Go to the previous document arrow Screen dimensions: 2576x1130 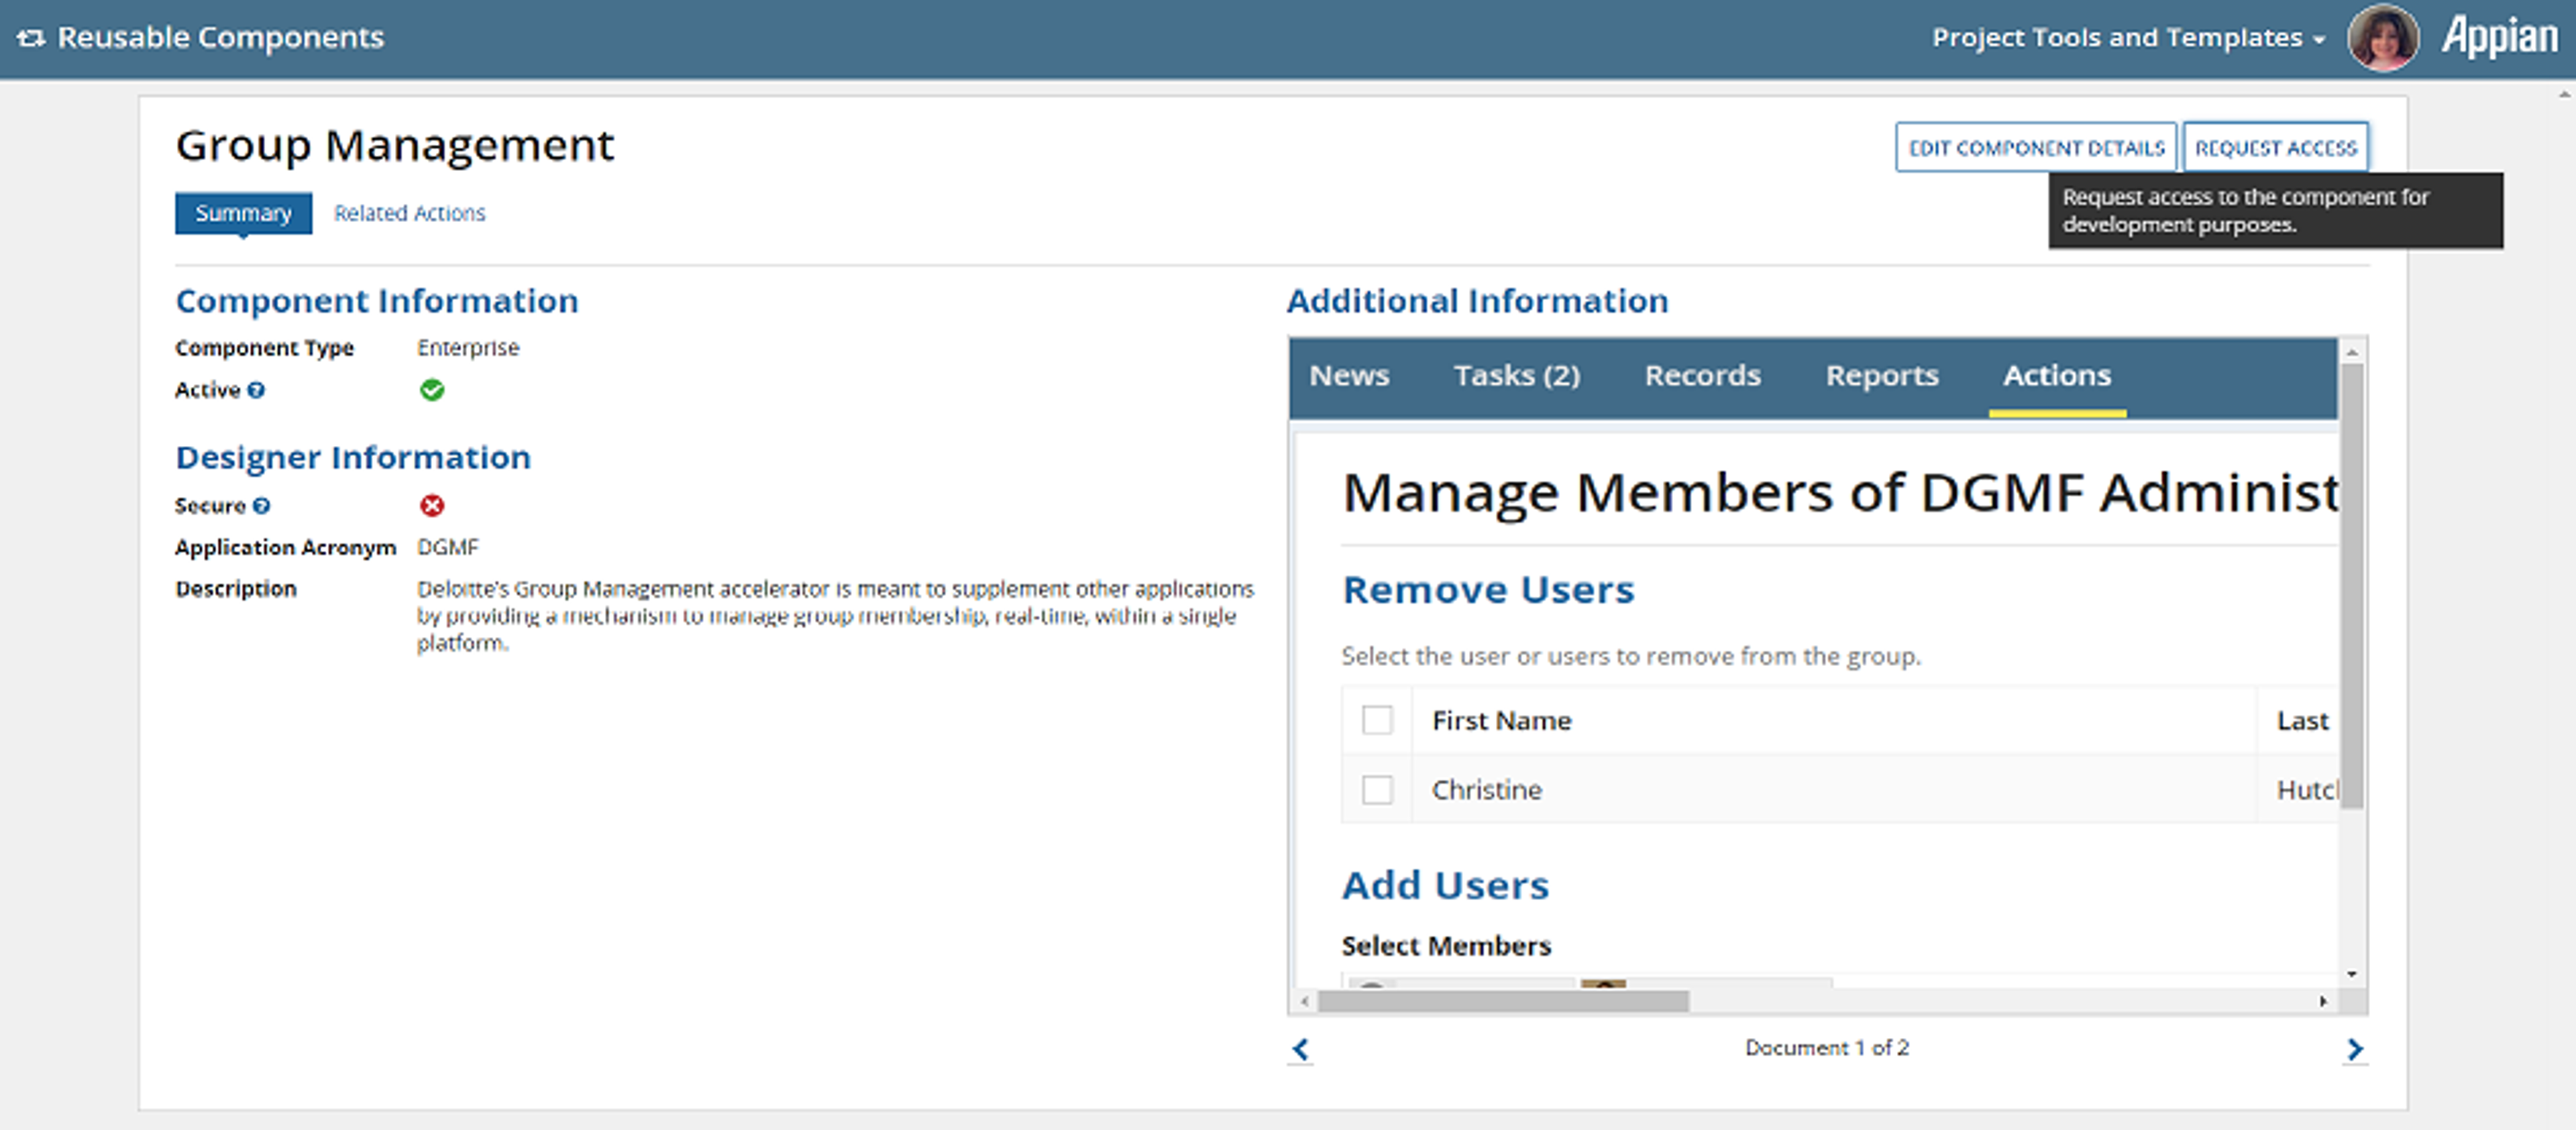(x=1300, y=1049)
